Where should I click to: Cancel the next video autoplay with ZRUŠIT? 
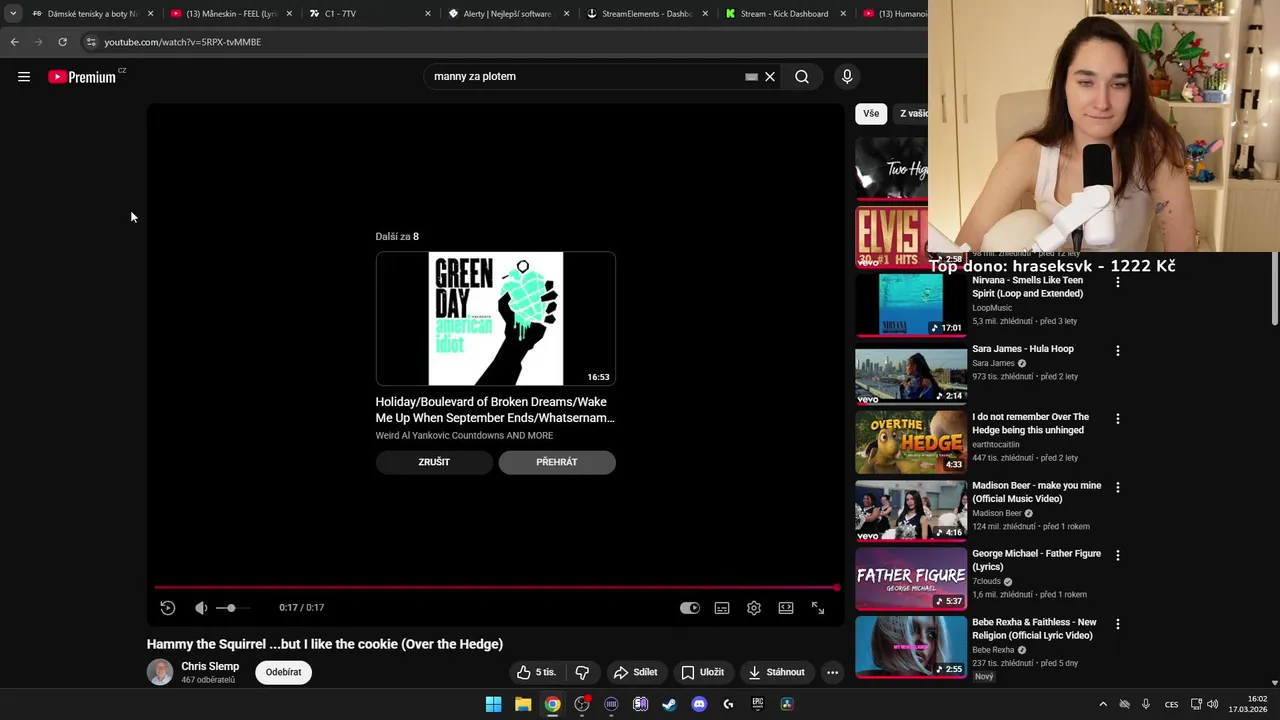point(434,462)
